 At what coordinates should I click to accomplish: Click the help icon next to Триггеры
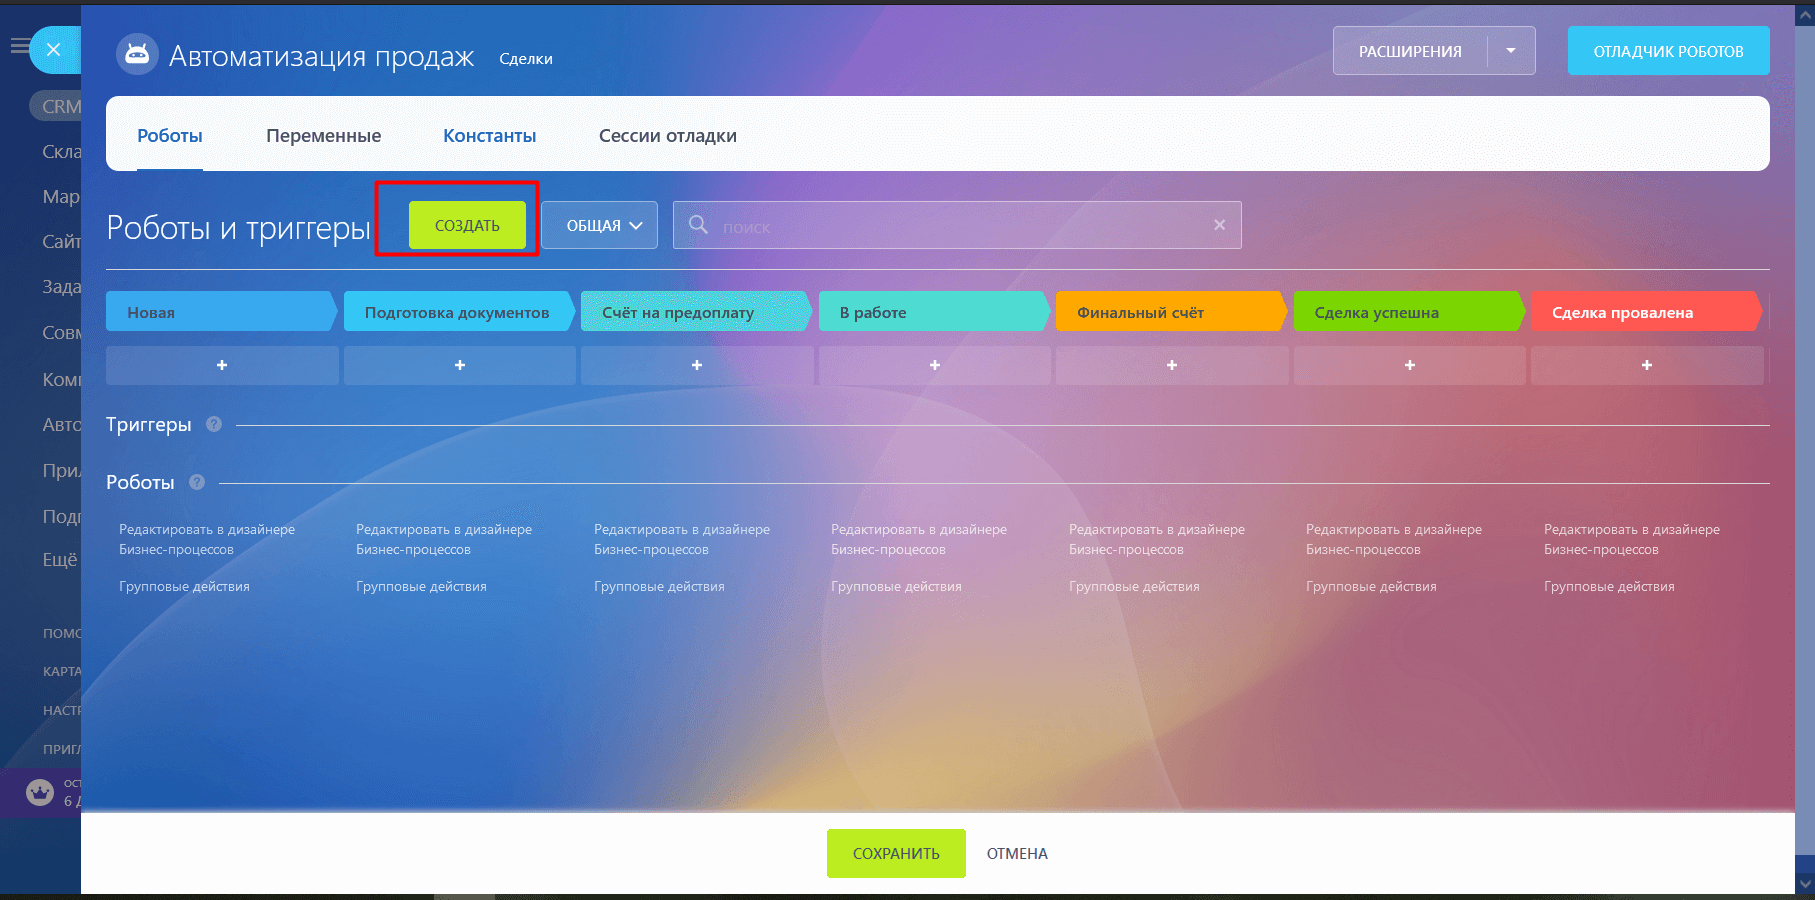pos(214,424)
